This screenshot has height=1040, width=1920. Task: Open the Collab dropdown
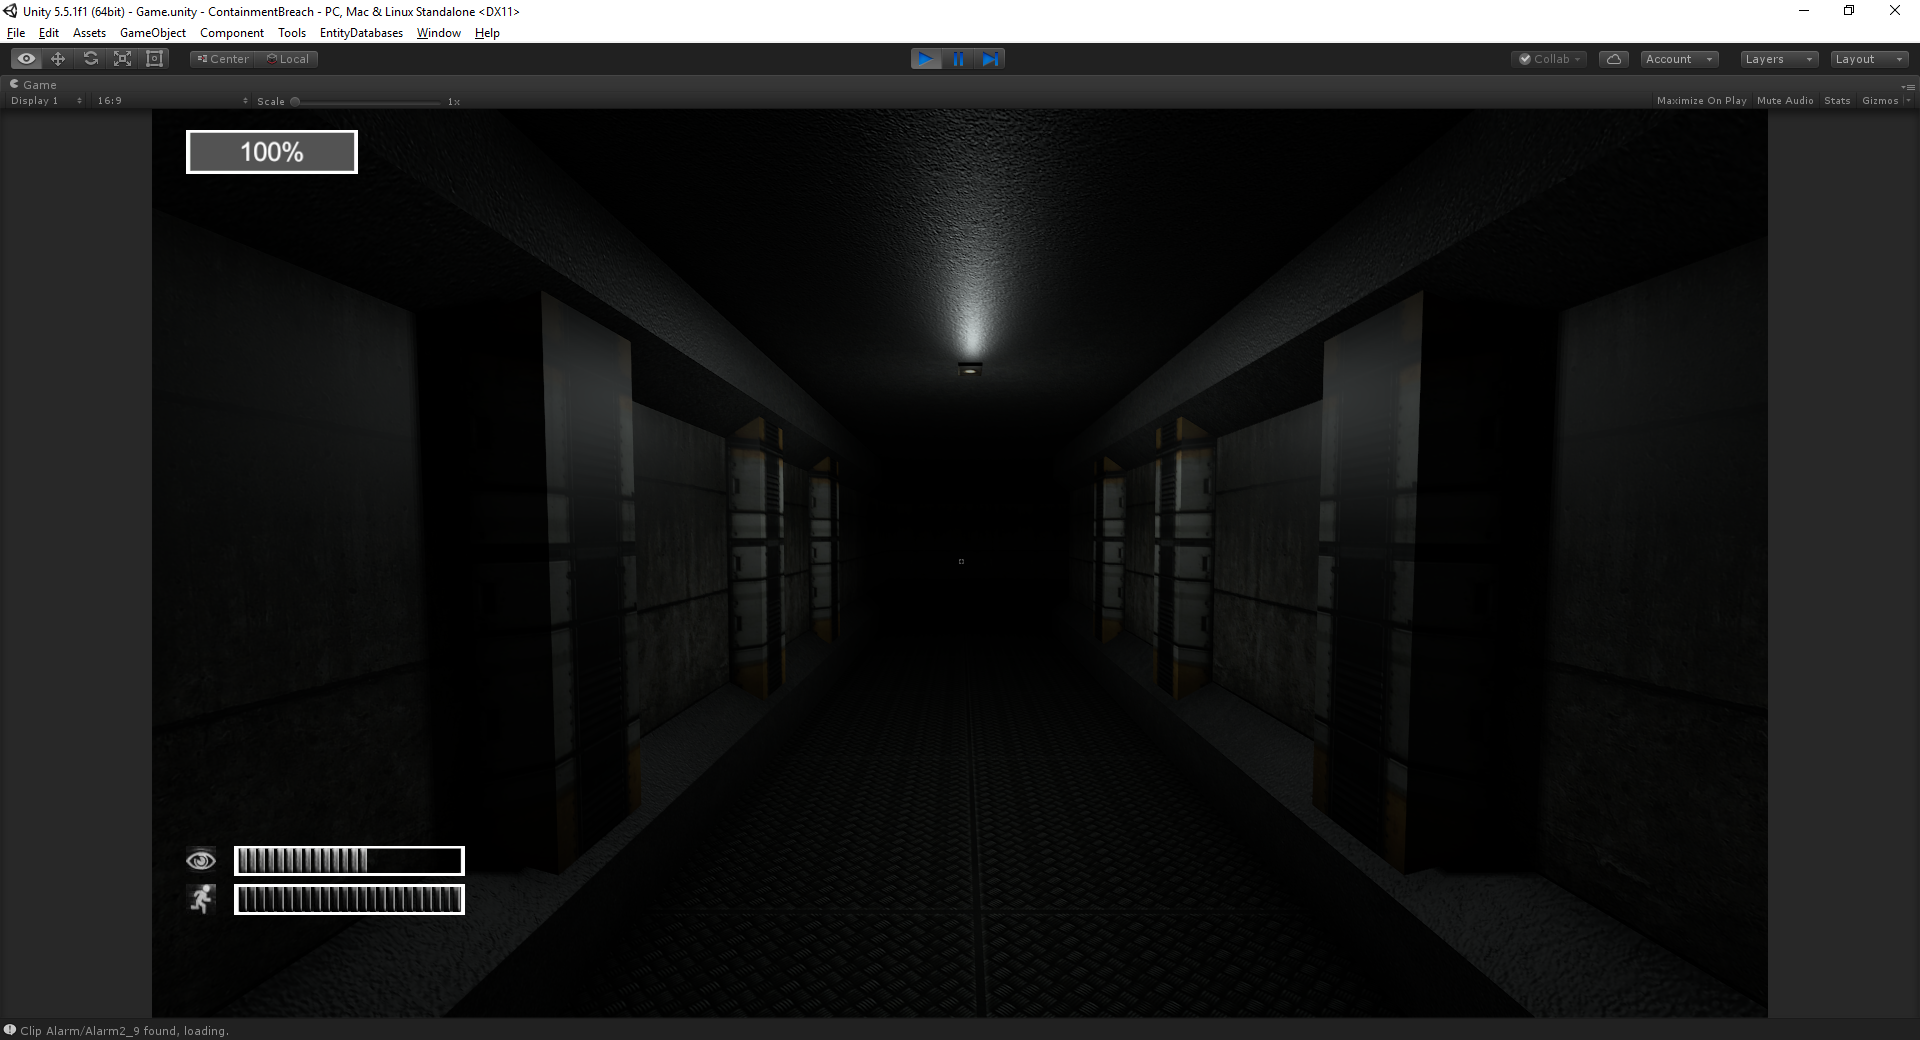point(1549,59)
